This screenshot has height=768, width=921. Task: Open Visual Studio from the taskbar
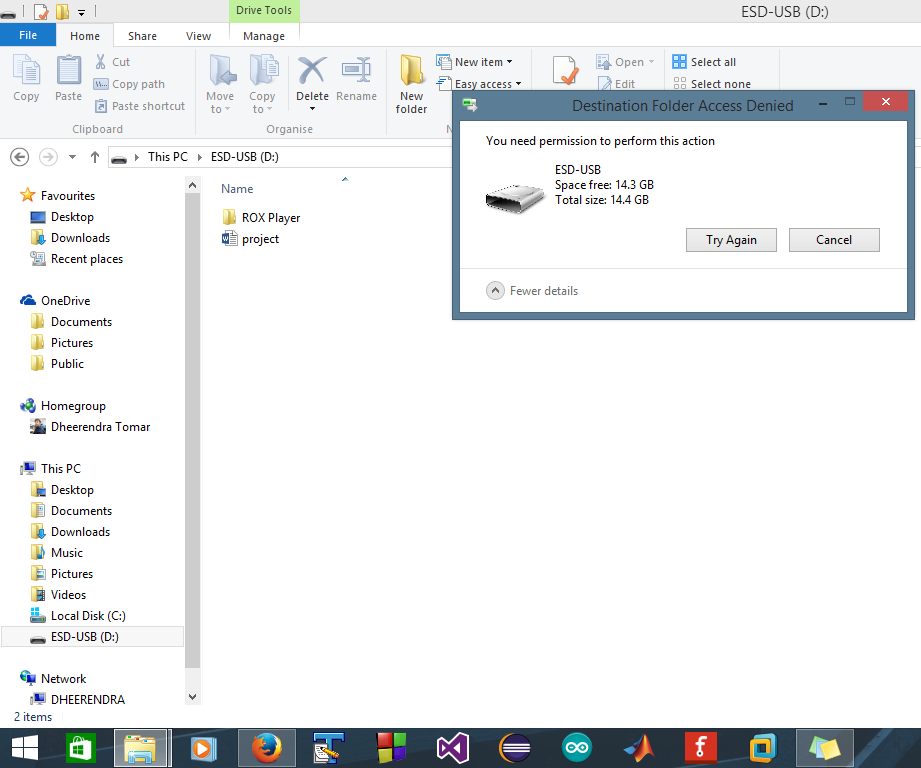click(452, 747)
